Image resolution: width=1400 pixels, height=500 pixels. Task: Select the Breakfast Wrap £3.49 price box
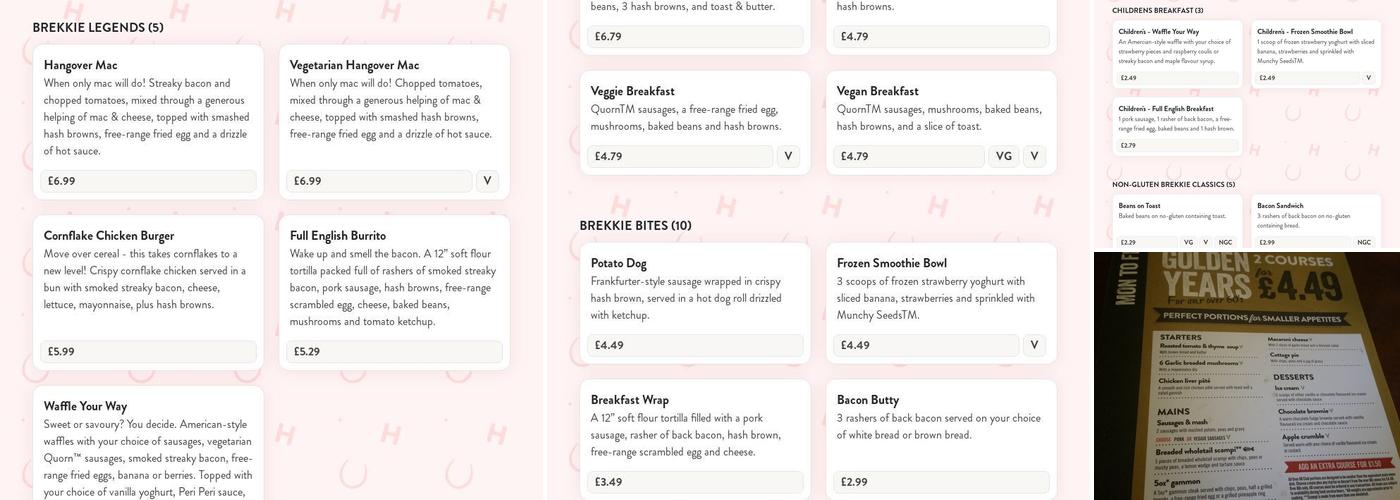[695, 482]
